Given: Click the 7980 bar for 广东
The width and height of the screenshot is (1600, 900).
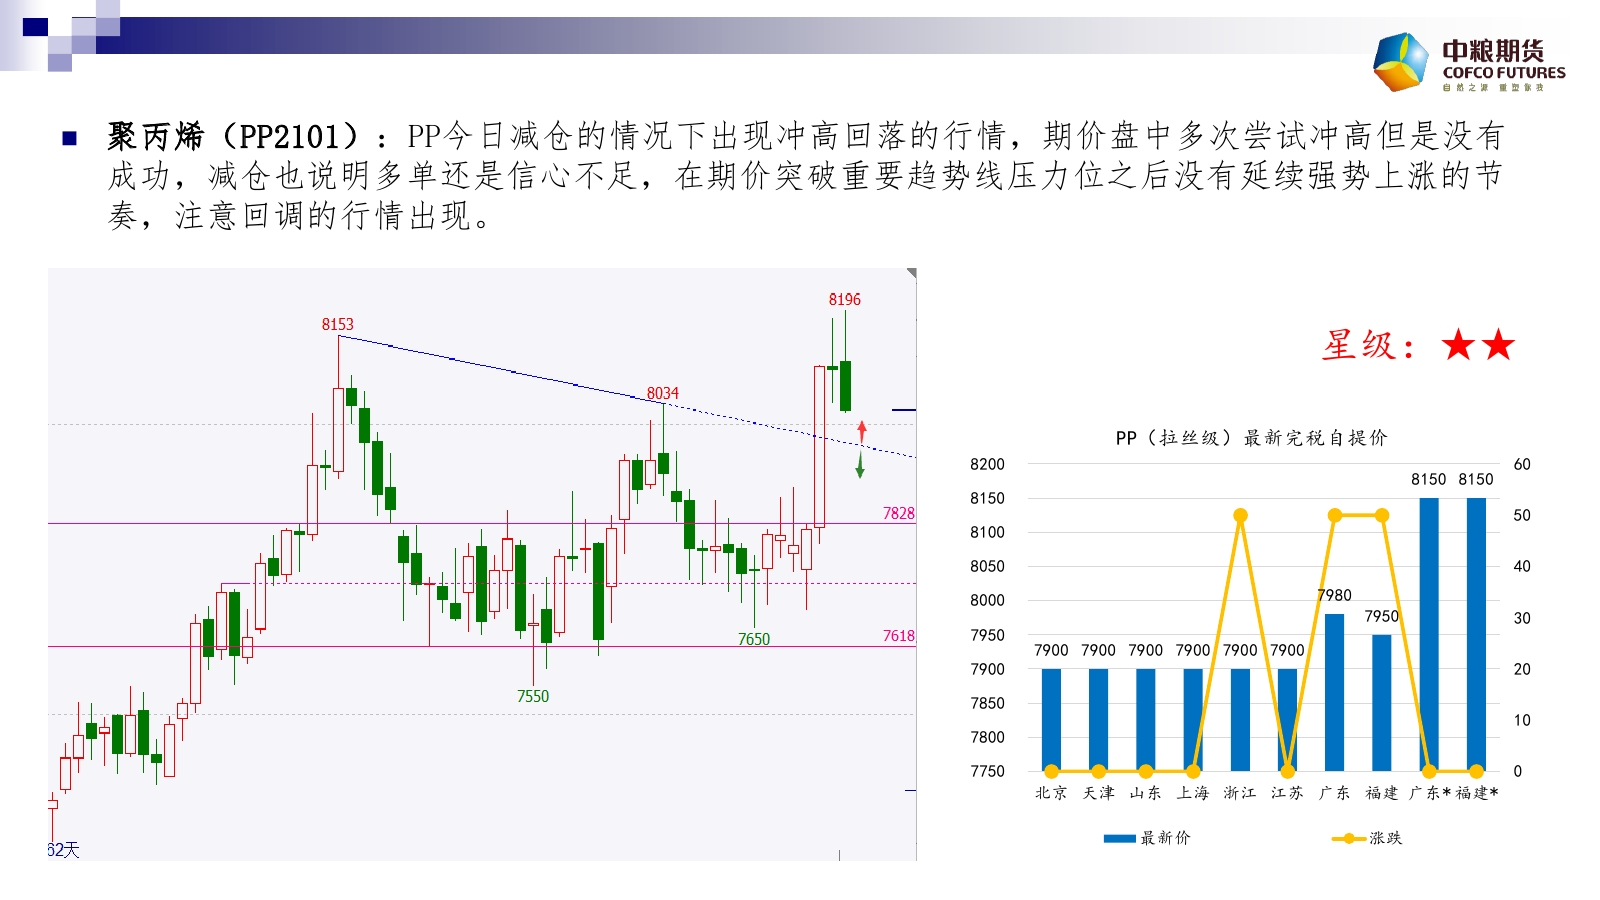Looking at the screenshot, I should [x=1334, y=692].
